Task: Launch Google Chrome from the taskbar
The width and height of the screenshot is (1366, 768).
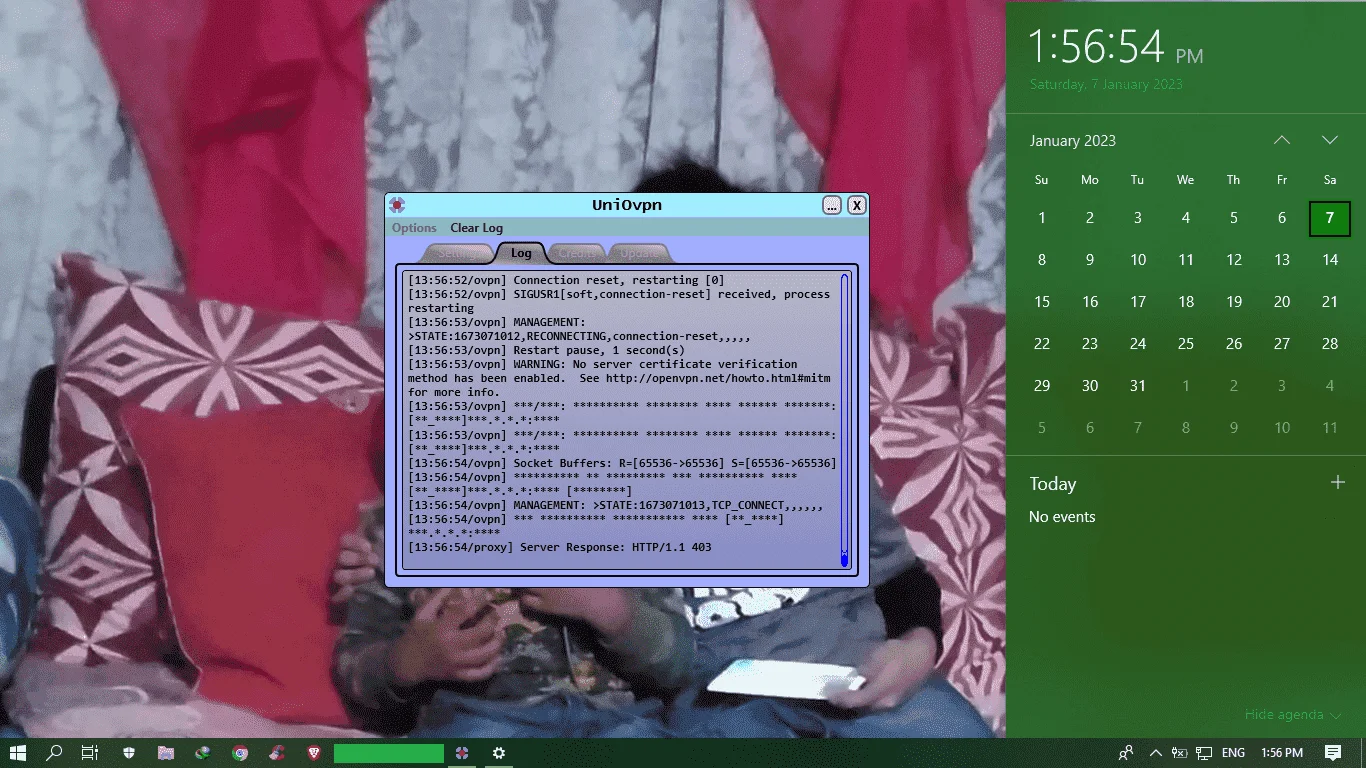Action: coord(240,752)
